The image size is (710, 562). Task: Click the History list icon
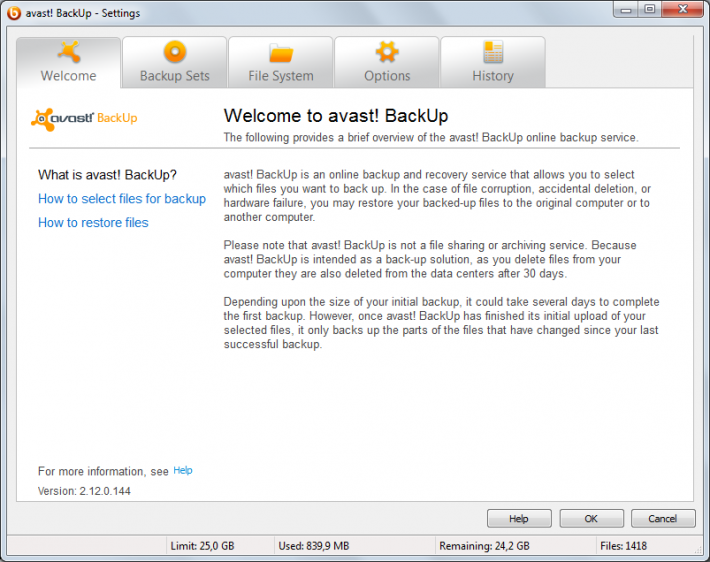point(493,52)
